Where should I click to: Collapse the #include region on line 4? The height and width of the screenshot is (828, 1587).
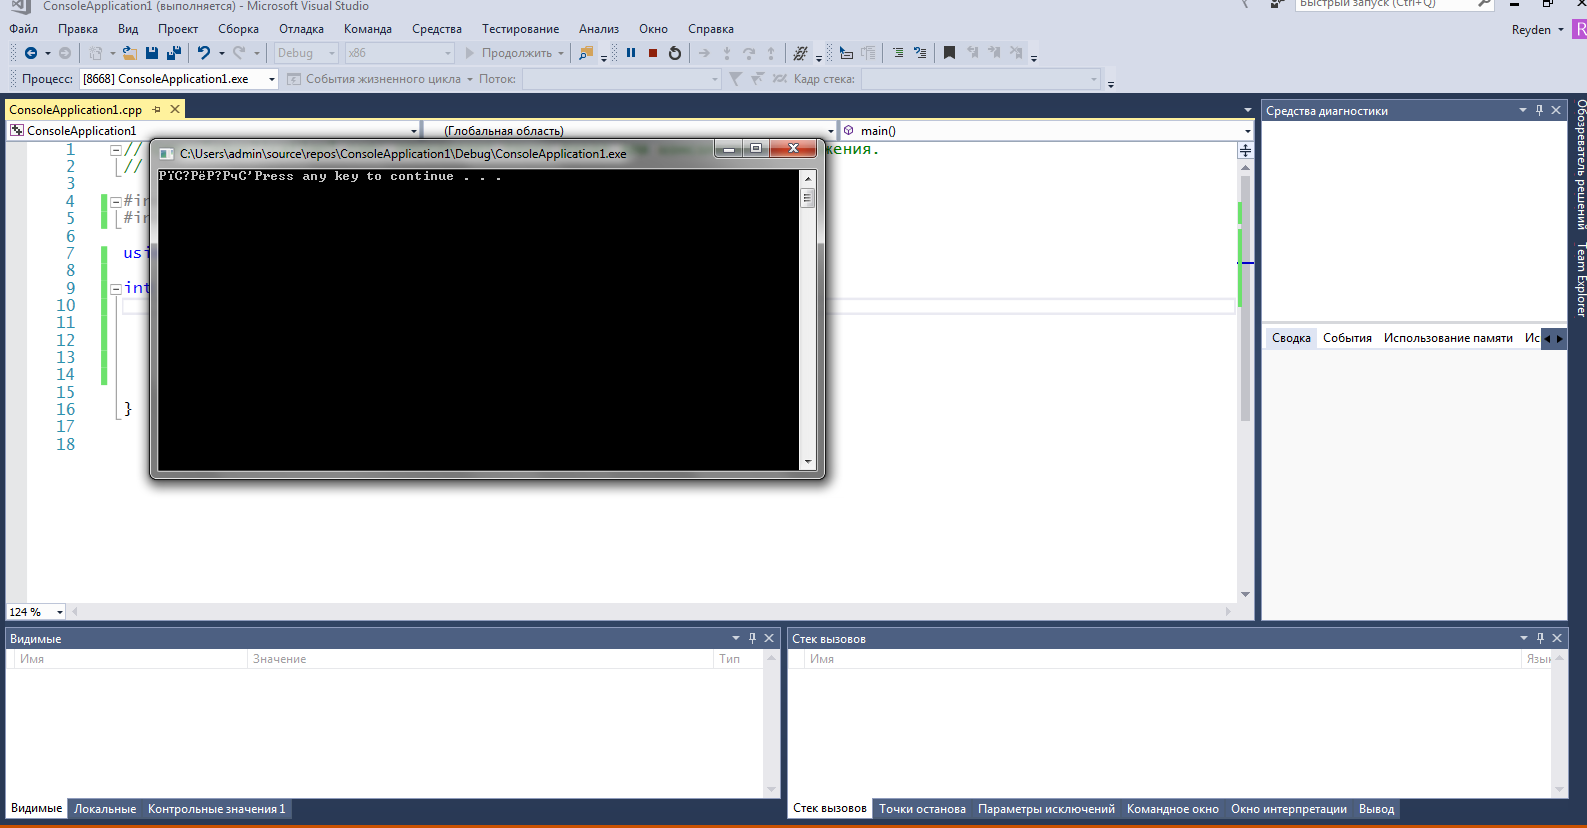[115, 201]
